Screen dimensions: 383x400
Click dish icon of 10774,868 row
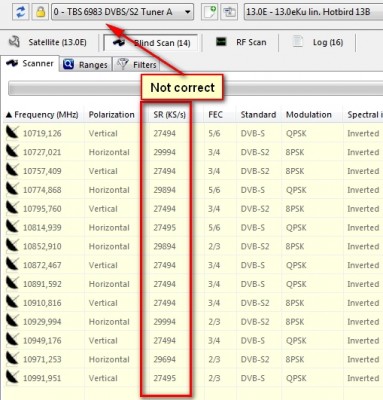point(12,189)
